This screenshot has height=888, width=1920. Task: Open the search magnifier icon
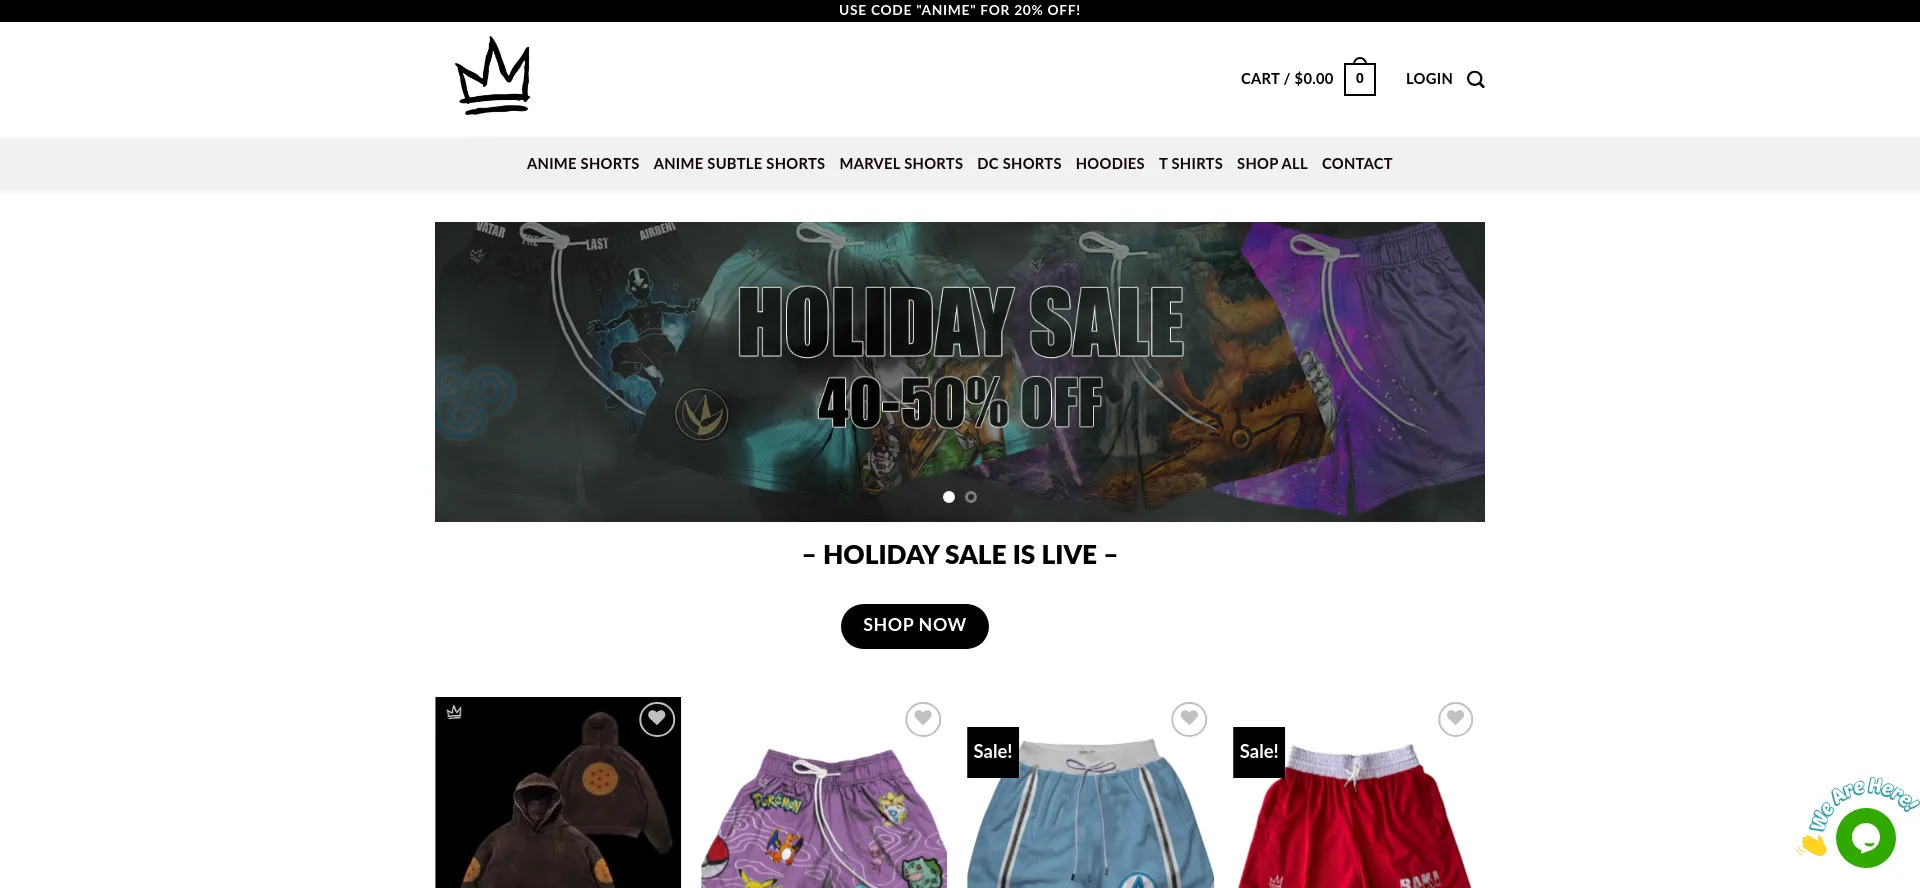[x=1476, y=80]
